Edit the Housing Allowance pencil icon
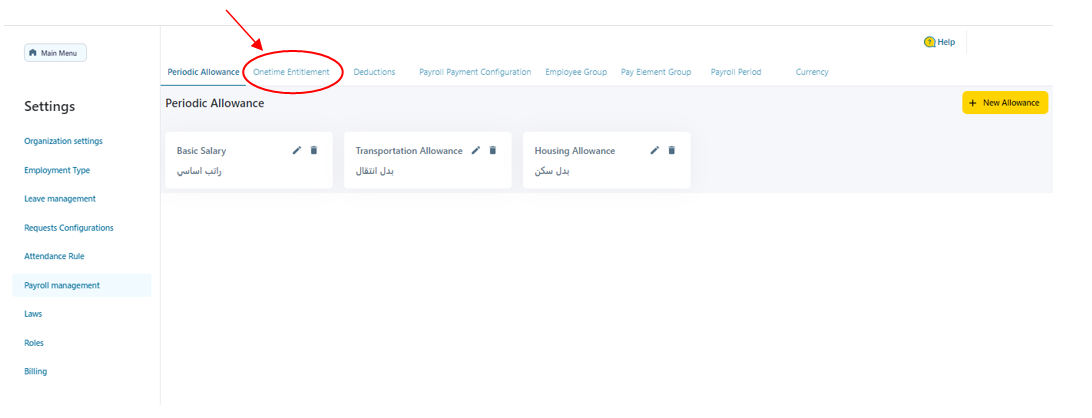The image size is (1092, 418). [655, 151]
